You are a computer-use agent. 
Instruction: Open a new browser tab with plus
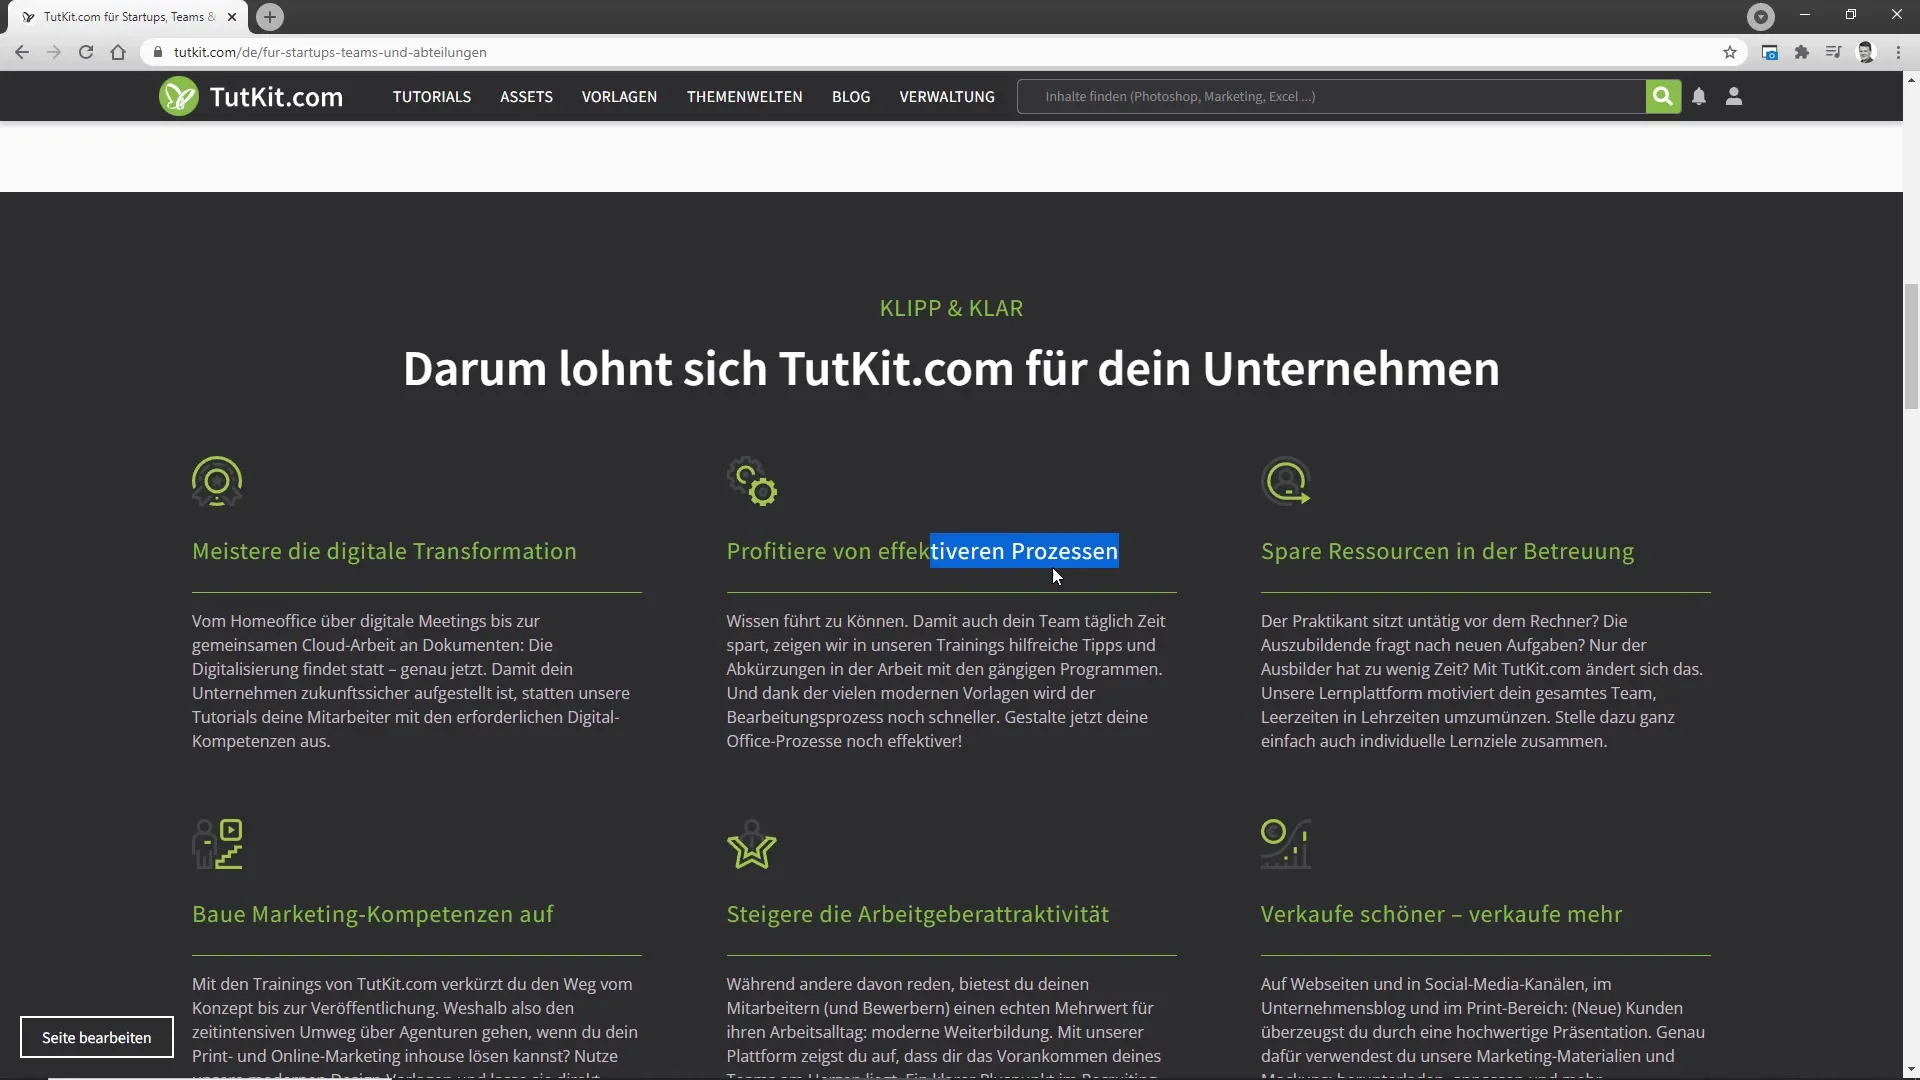(x=270, y=17)
